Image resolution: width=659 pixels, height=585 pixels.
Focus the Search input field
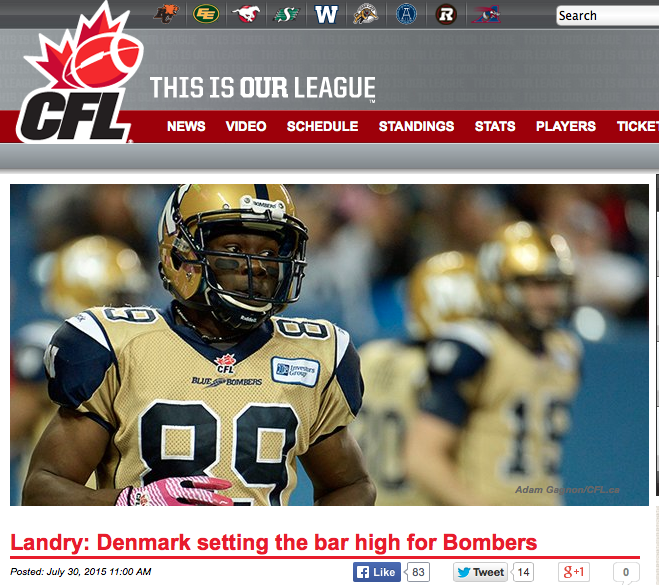[x=608, y=16]
